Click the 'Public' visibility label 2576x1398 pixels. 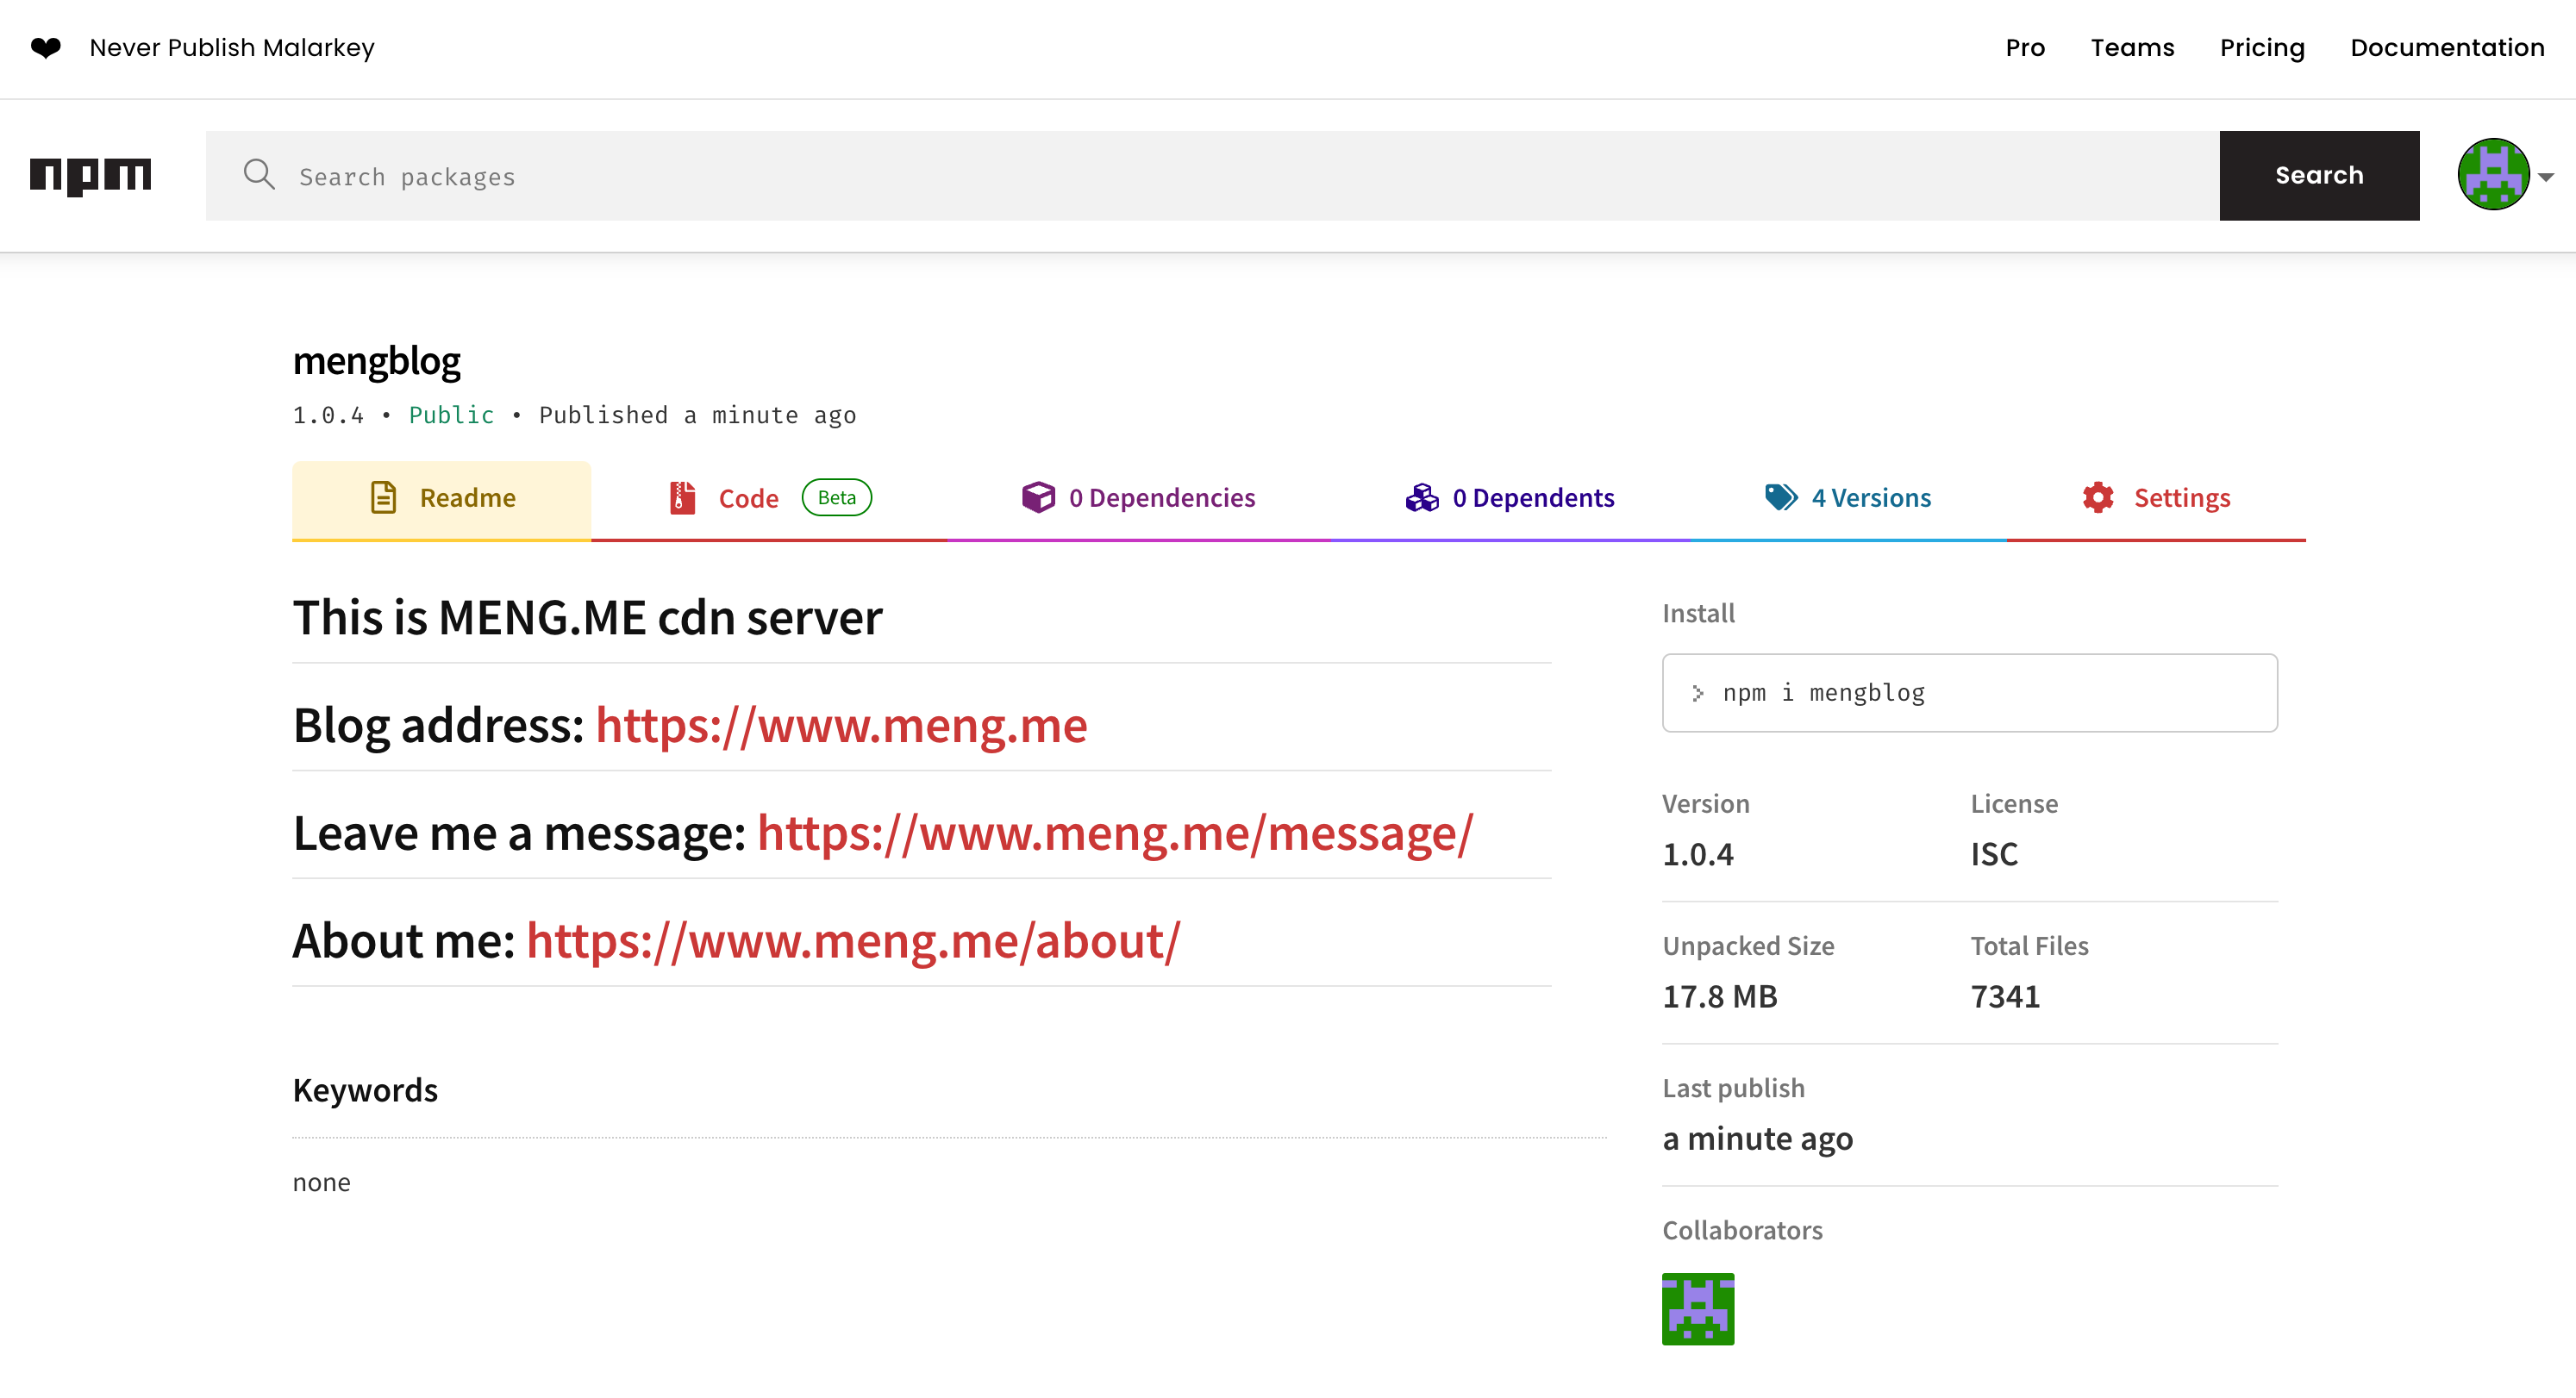(x=451, y=415)
